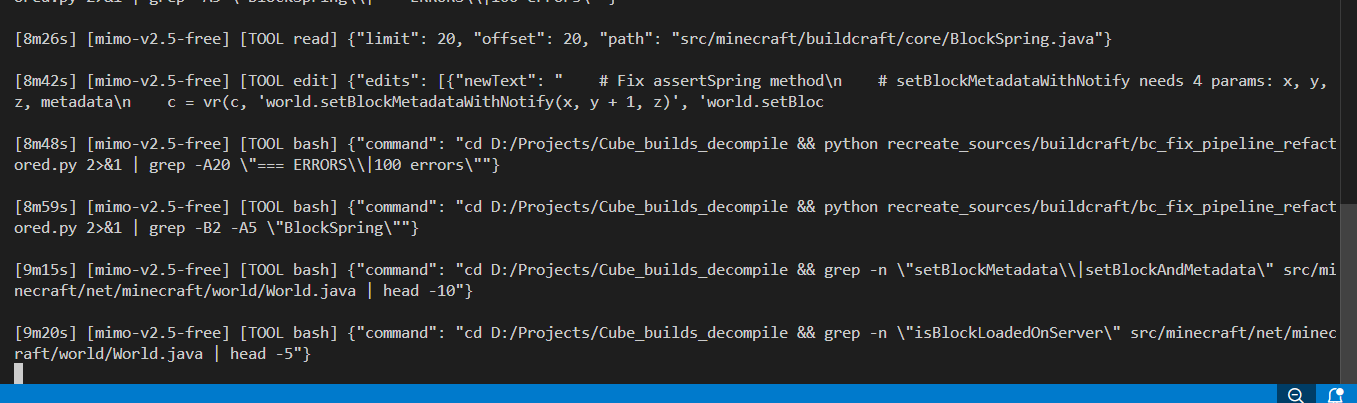Click the empty blue status bar area
Image resolution: width=1357 pixels, height=403 pixels.
point(640,394)
